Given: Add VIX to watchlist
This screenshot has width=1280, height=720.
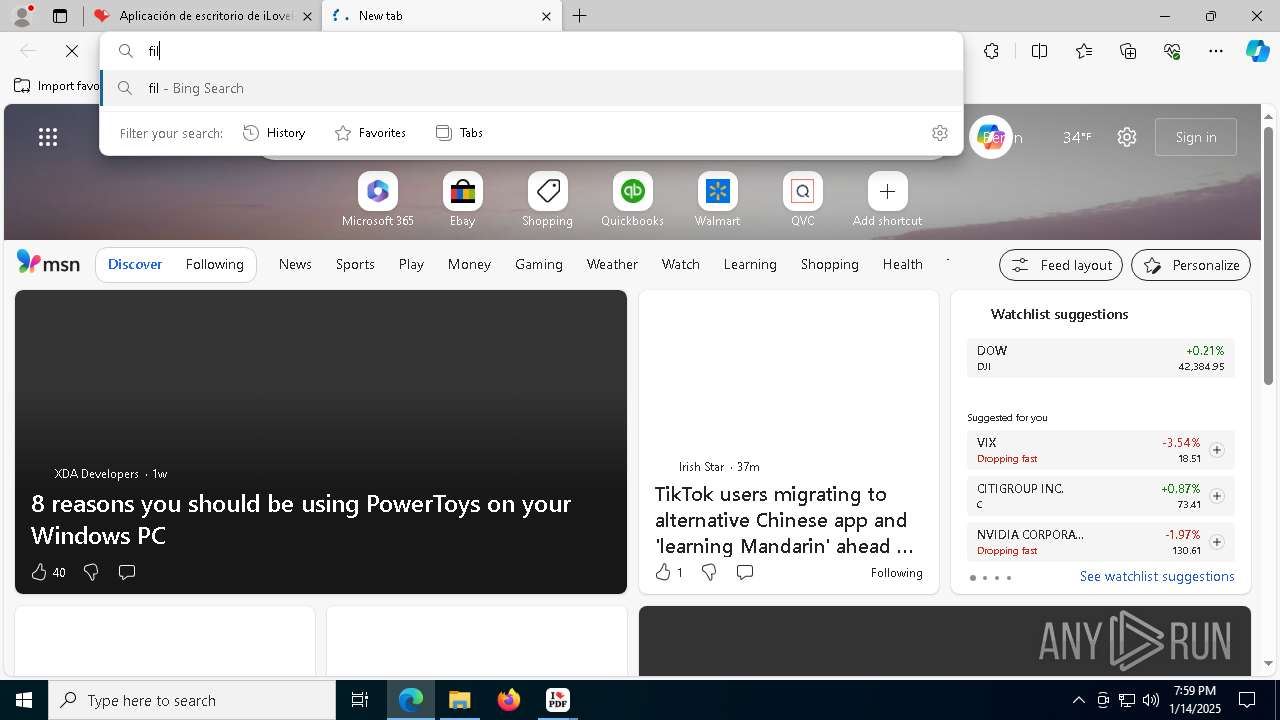Looking at the screenshot, I should tap(1217, 450).
